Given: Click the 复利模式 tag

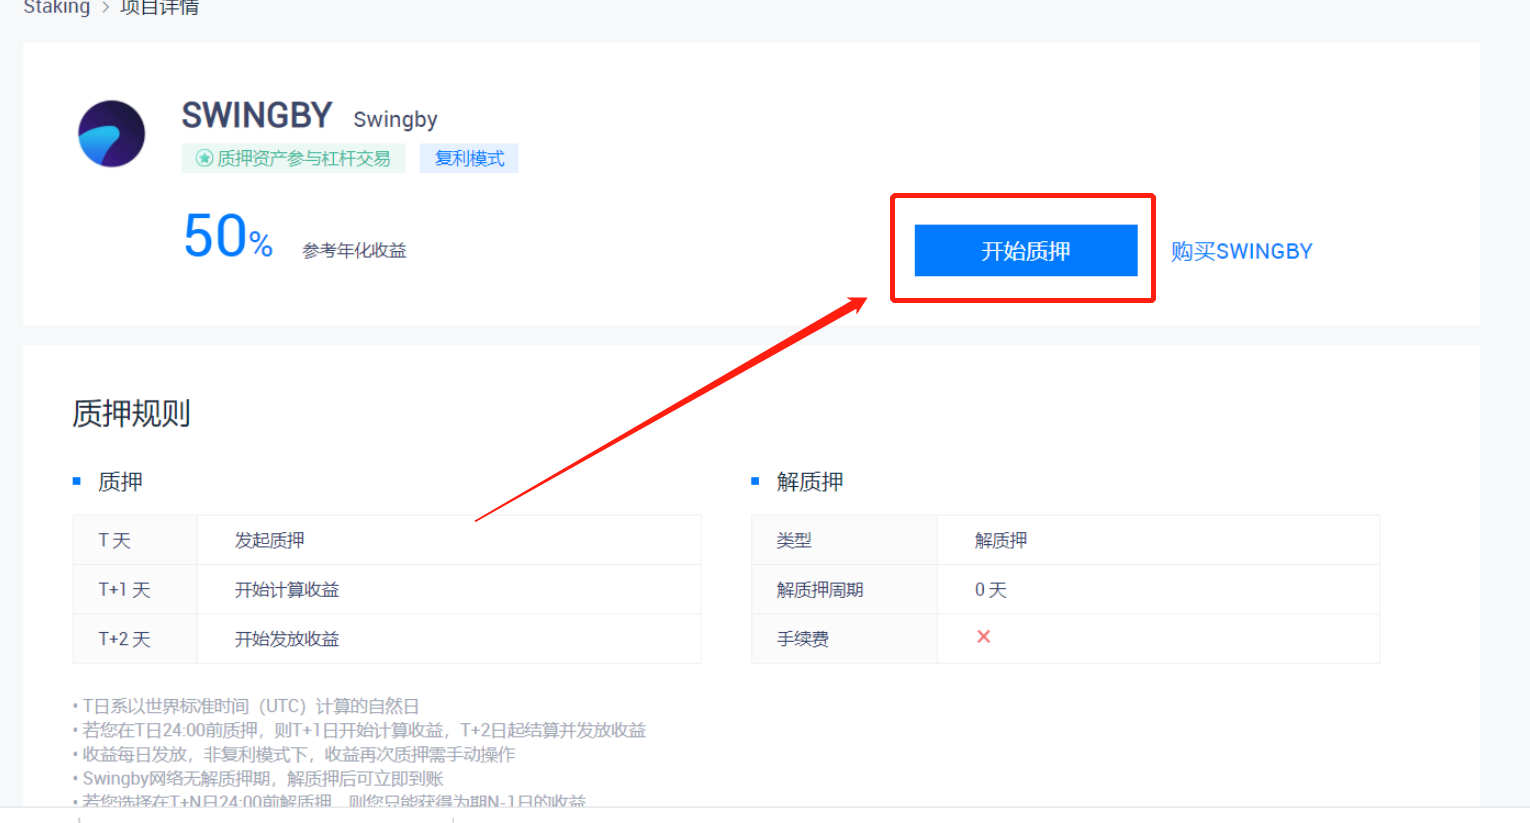Looking at the screenshot, I should click(470, 158).
